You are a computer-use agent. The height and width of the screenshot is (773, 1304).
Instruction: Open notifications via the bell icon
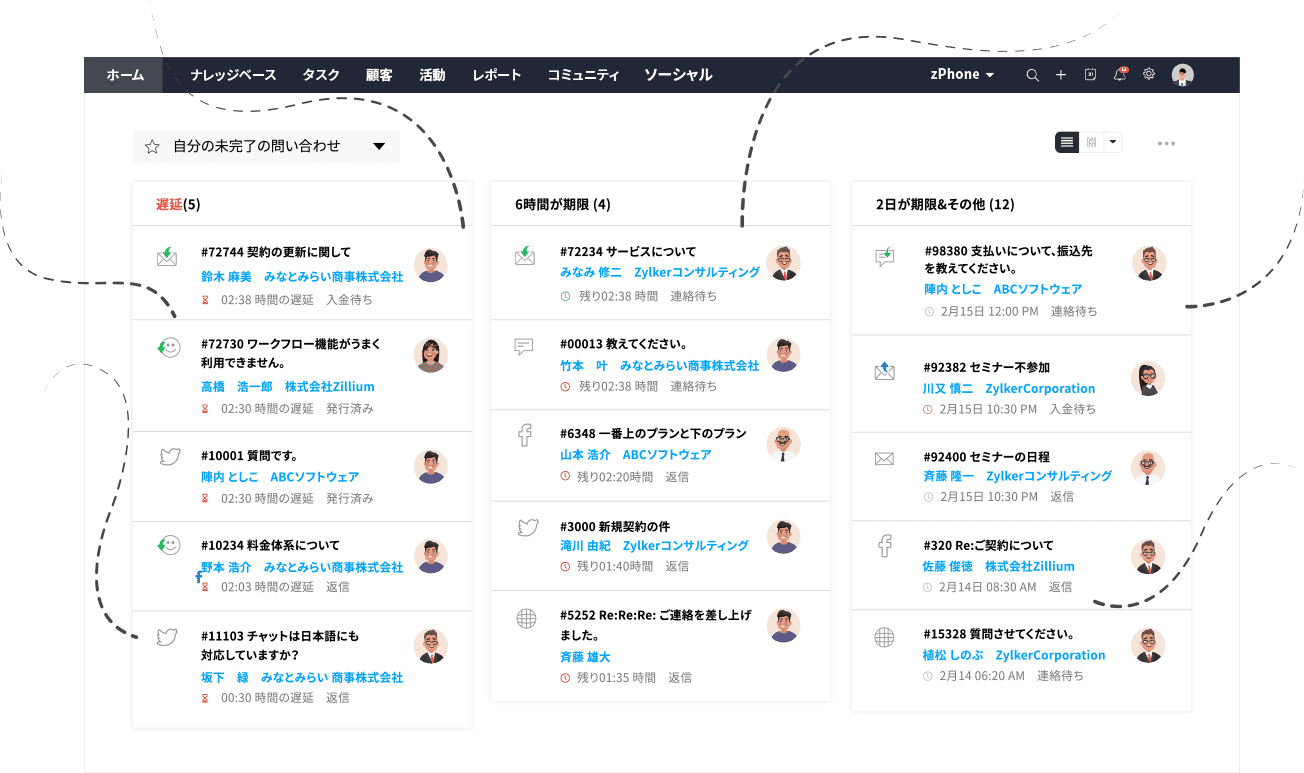coord(1120,74)
